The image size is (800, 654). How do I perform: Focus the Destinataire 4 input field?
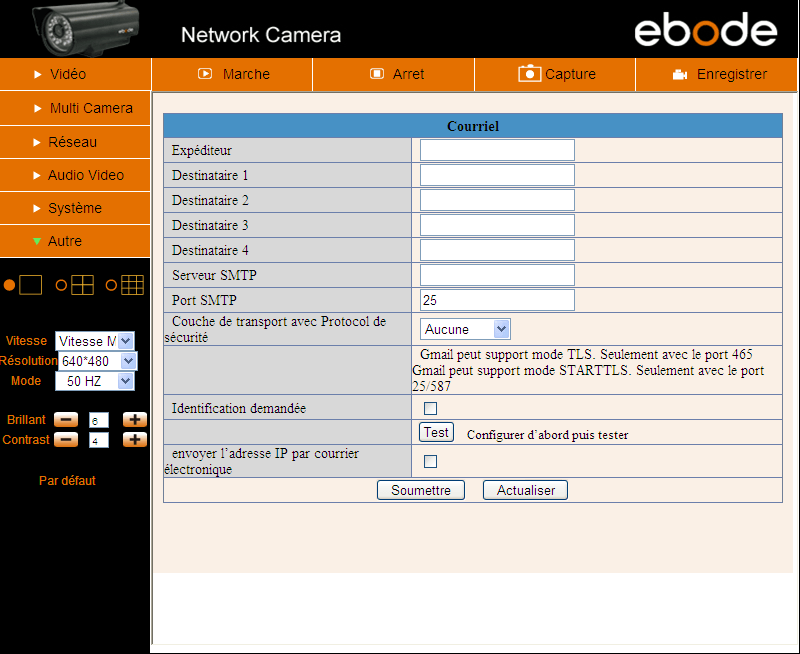click(497, 250)
